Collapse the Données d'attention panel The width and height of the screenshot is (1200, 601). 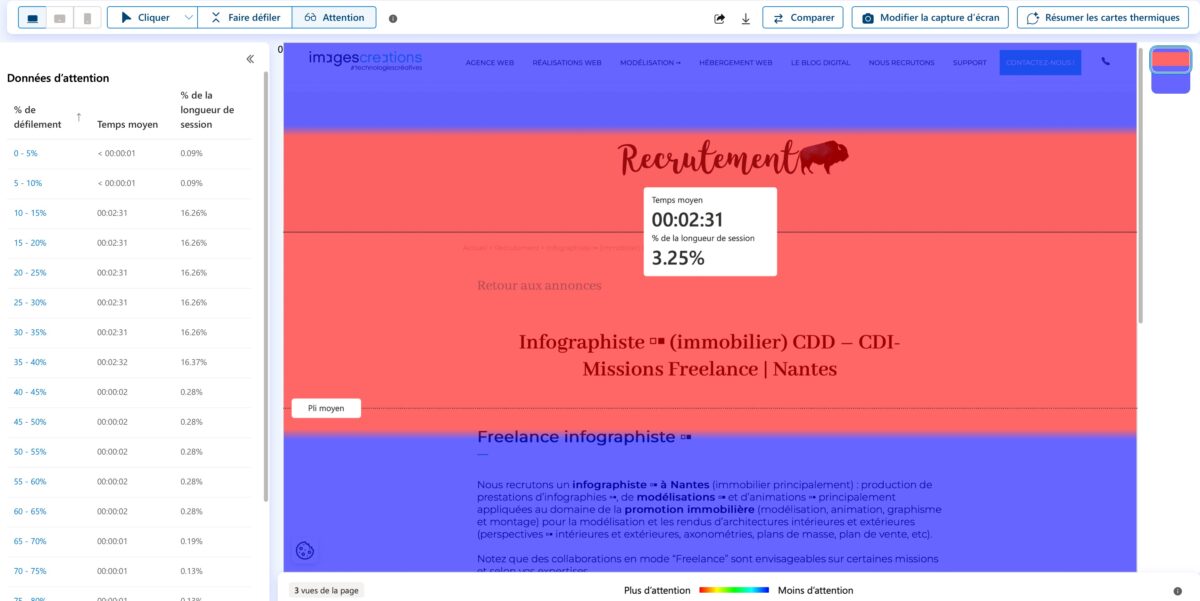click(250, 59)
